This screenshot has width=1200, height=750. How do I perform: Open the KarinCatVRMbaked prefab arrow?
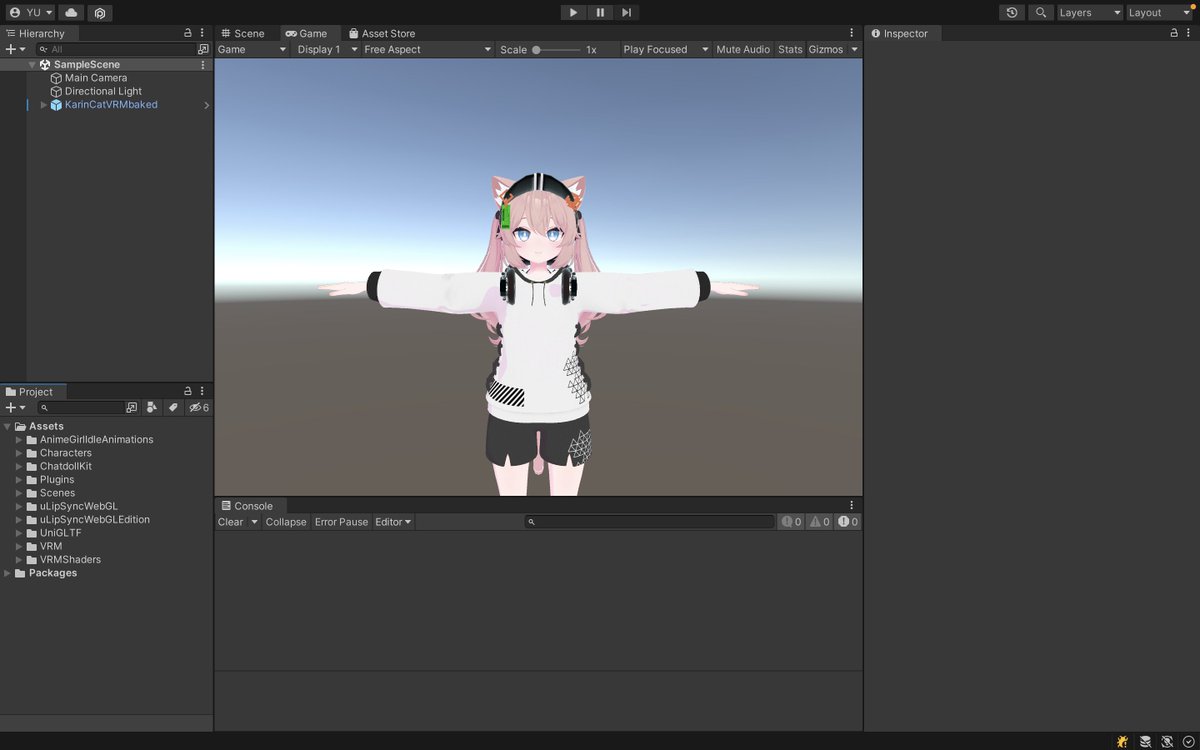tap(207, 105)
